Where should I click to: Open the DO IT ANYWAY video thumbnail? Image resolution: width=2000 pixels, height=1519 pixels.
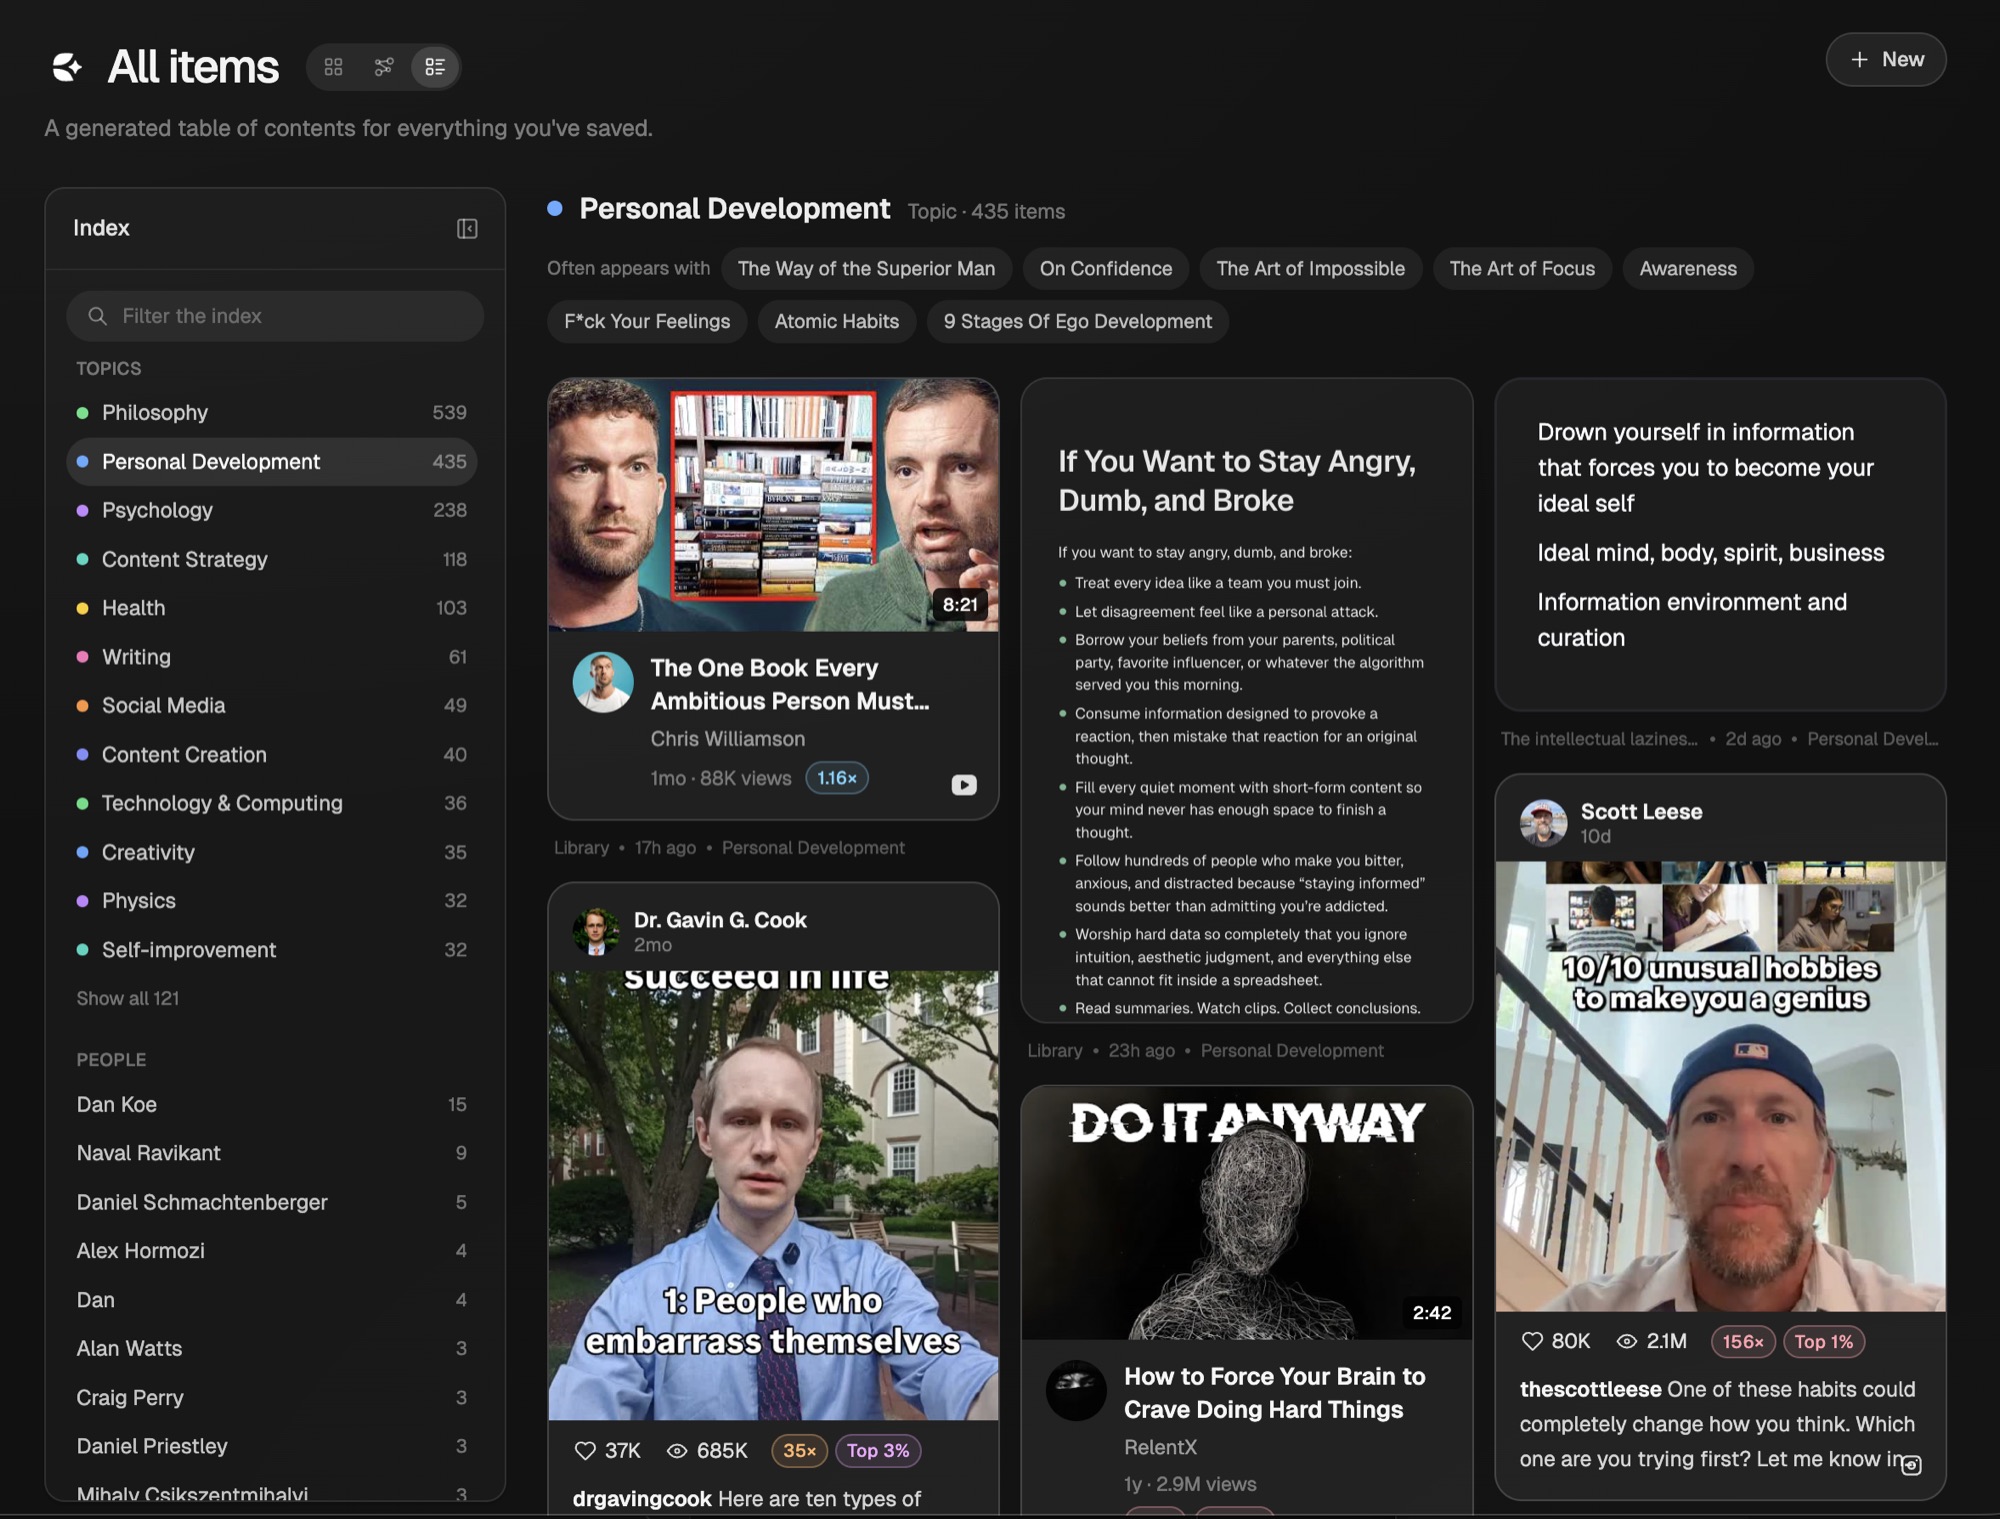(x=1247, y=1213)
